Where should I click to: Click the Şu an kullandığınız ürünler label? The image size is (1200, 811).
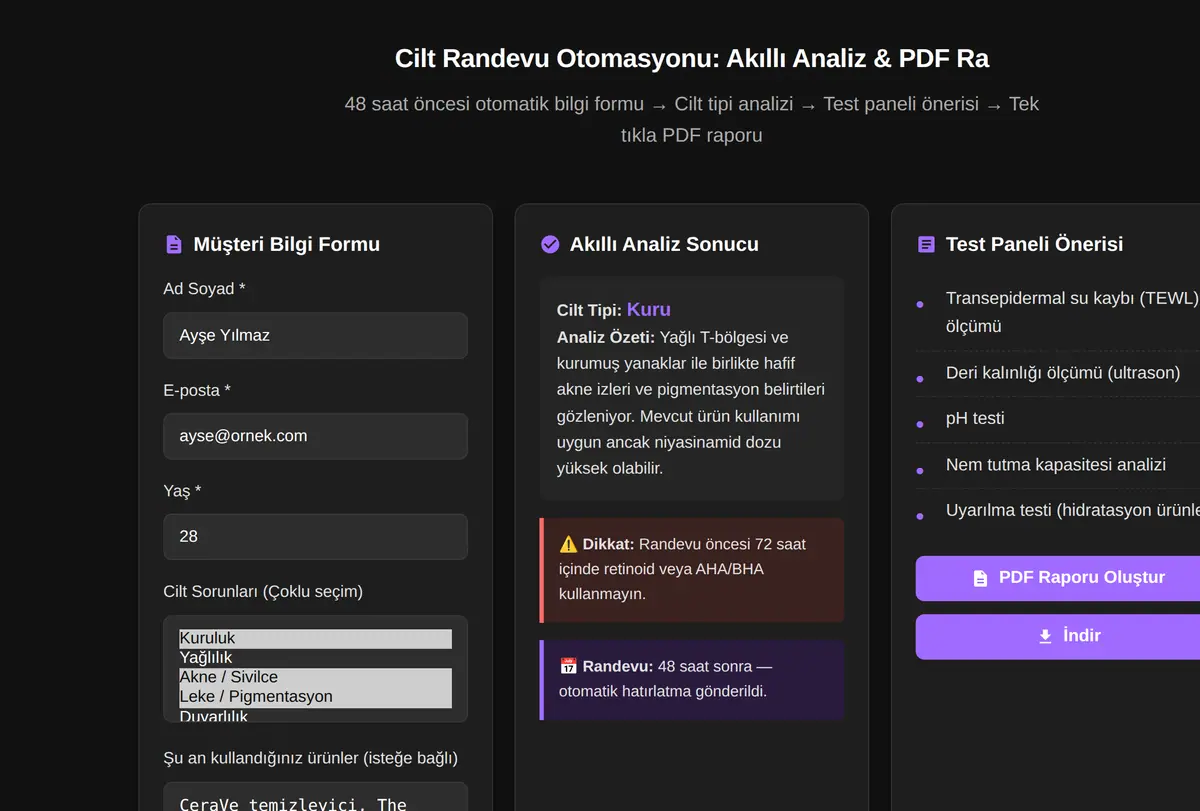click(311, 758)
